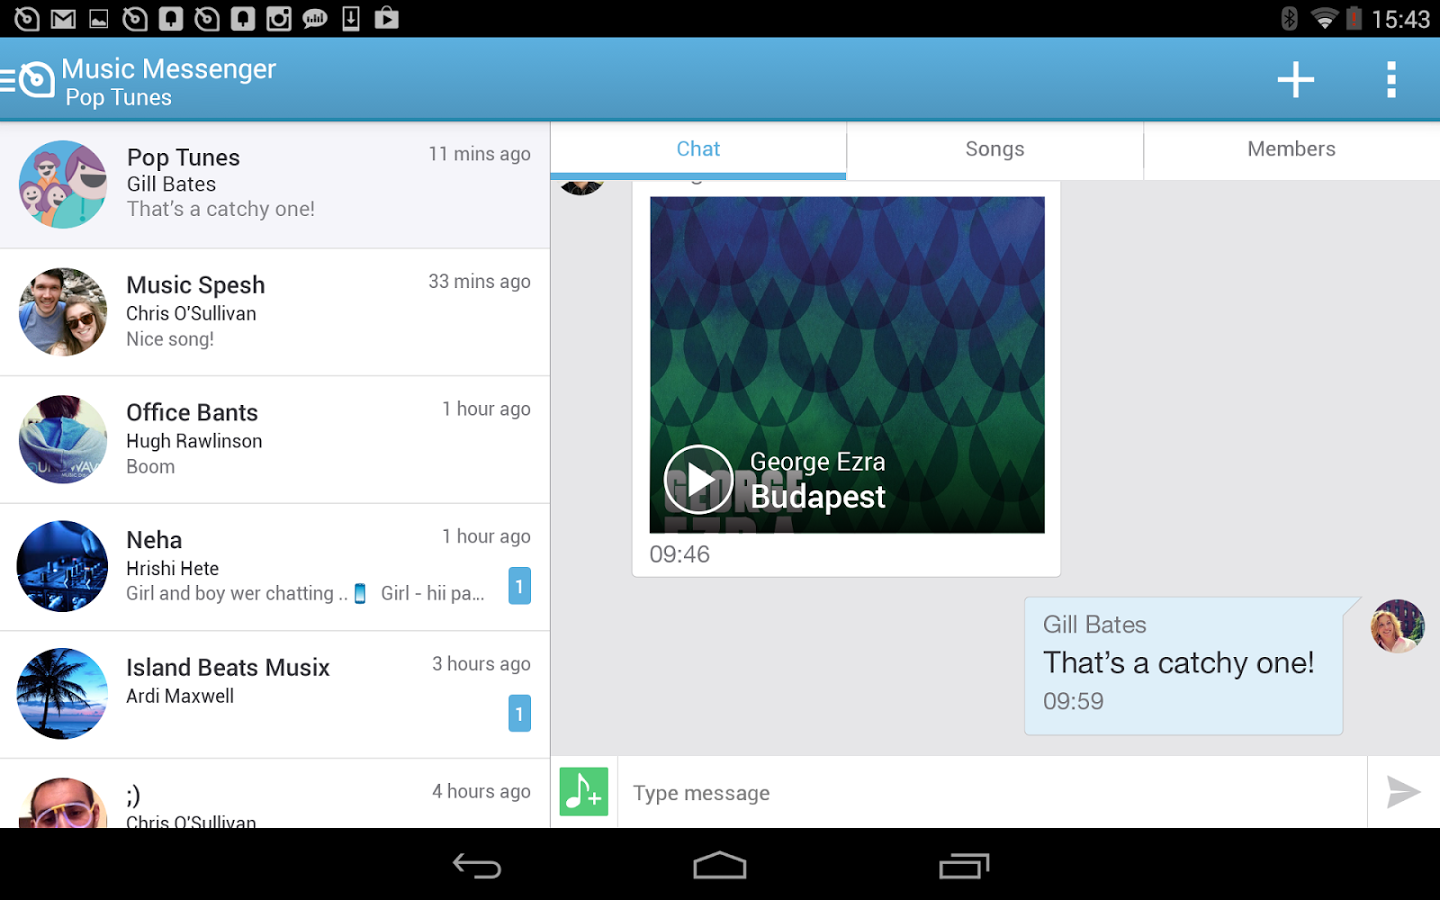Tap the Island Beats palm tree avatar
The image size is (1440, 900).
(63, 694)
